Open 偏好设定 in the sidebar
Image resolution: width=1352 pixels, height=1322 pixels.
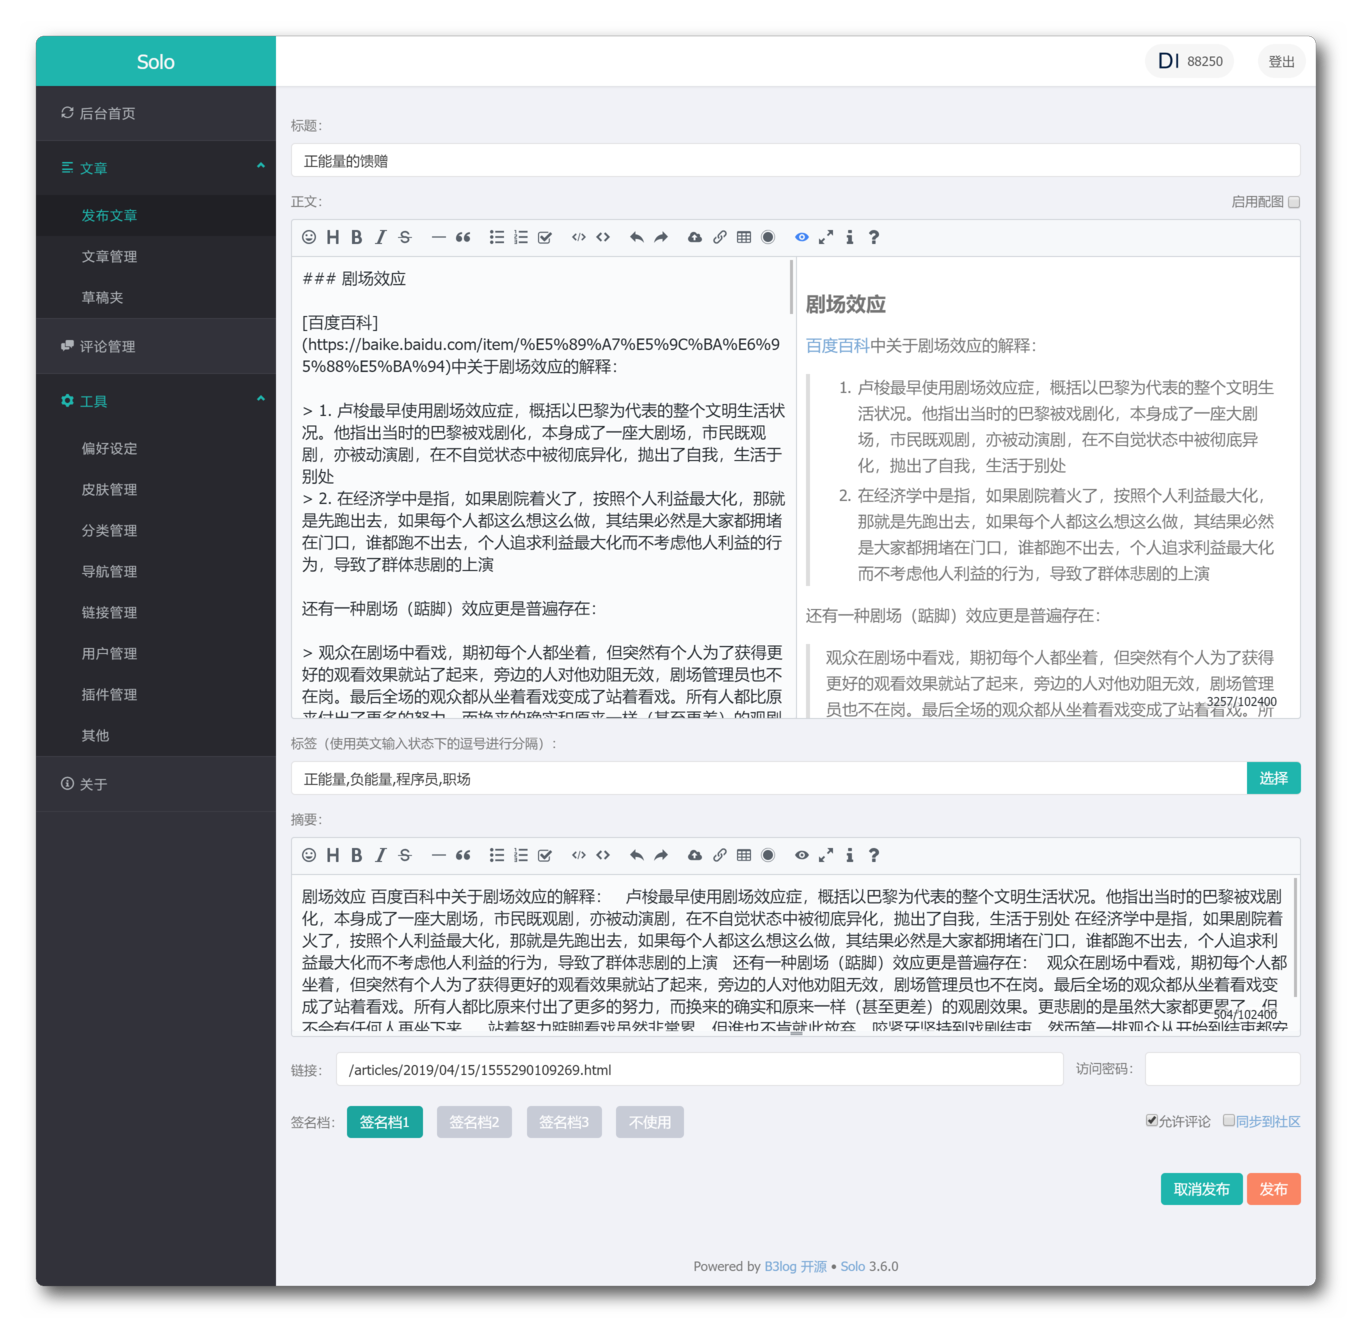[156, 448]
